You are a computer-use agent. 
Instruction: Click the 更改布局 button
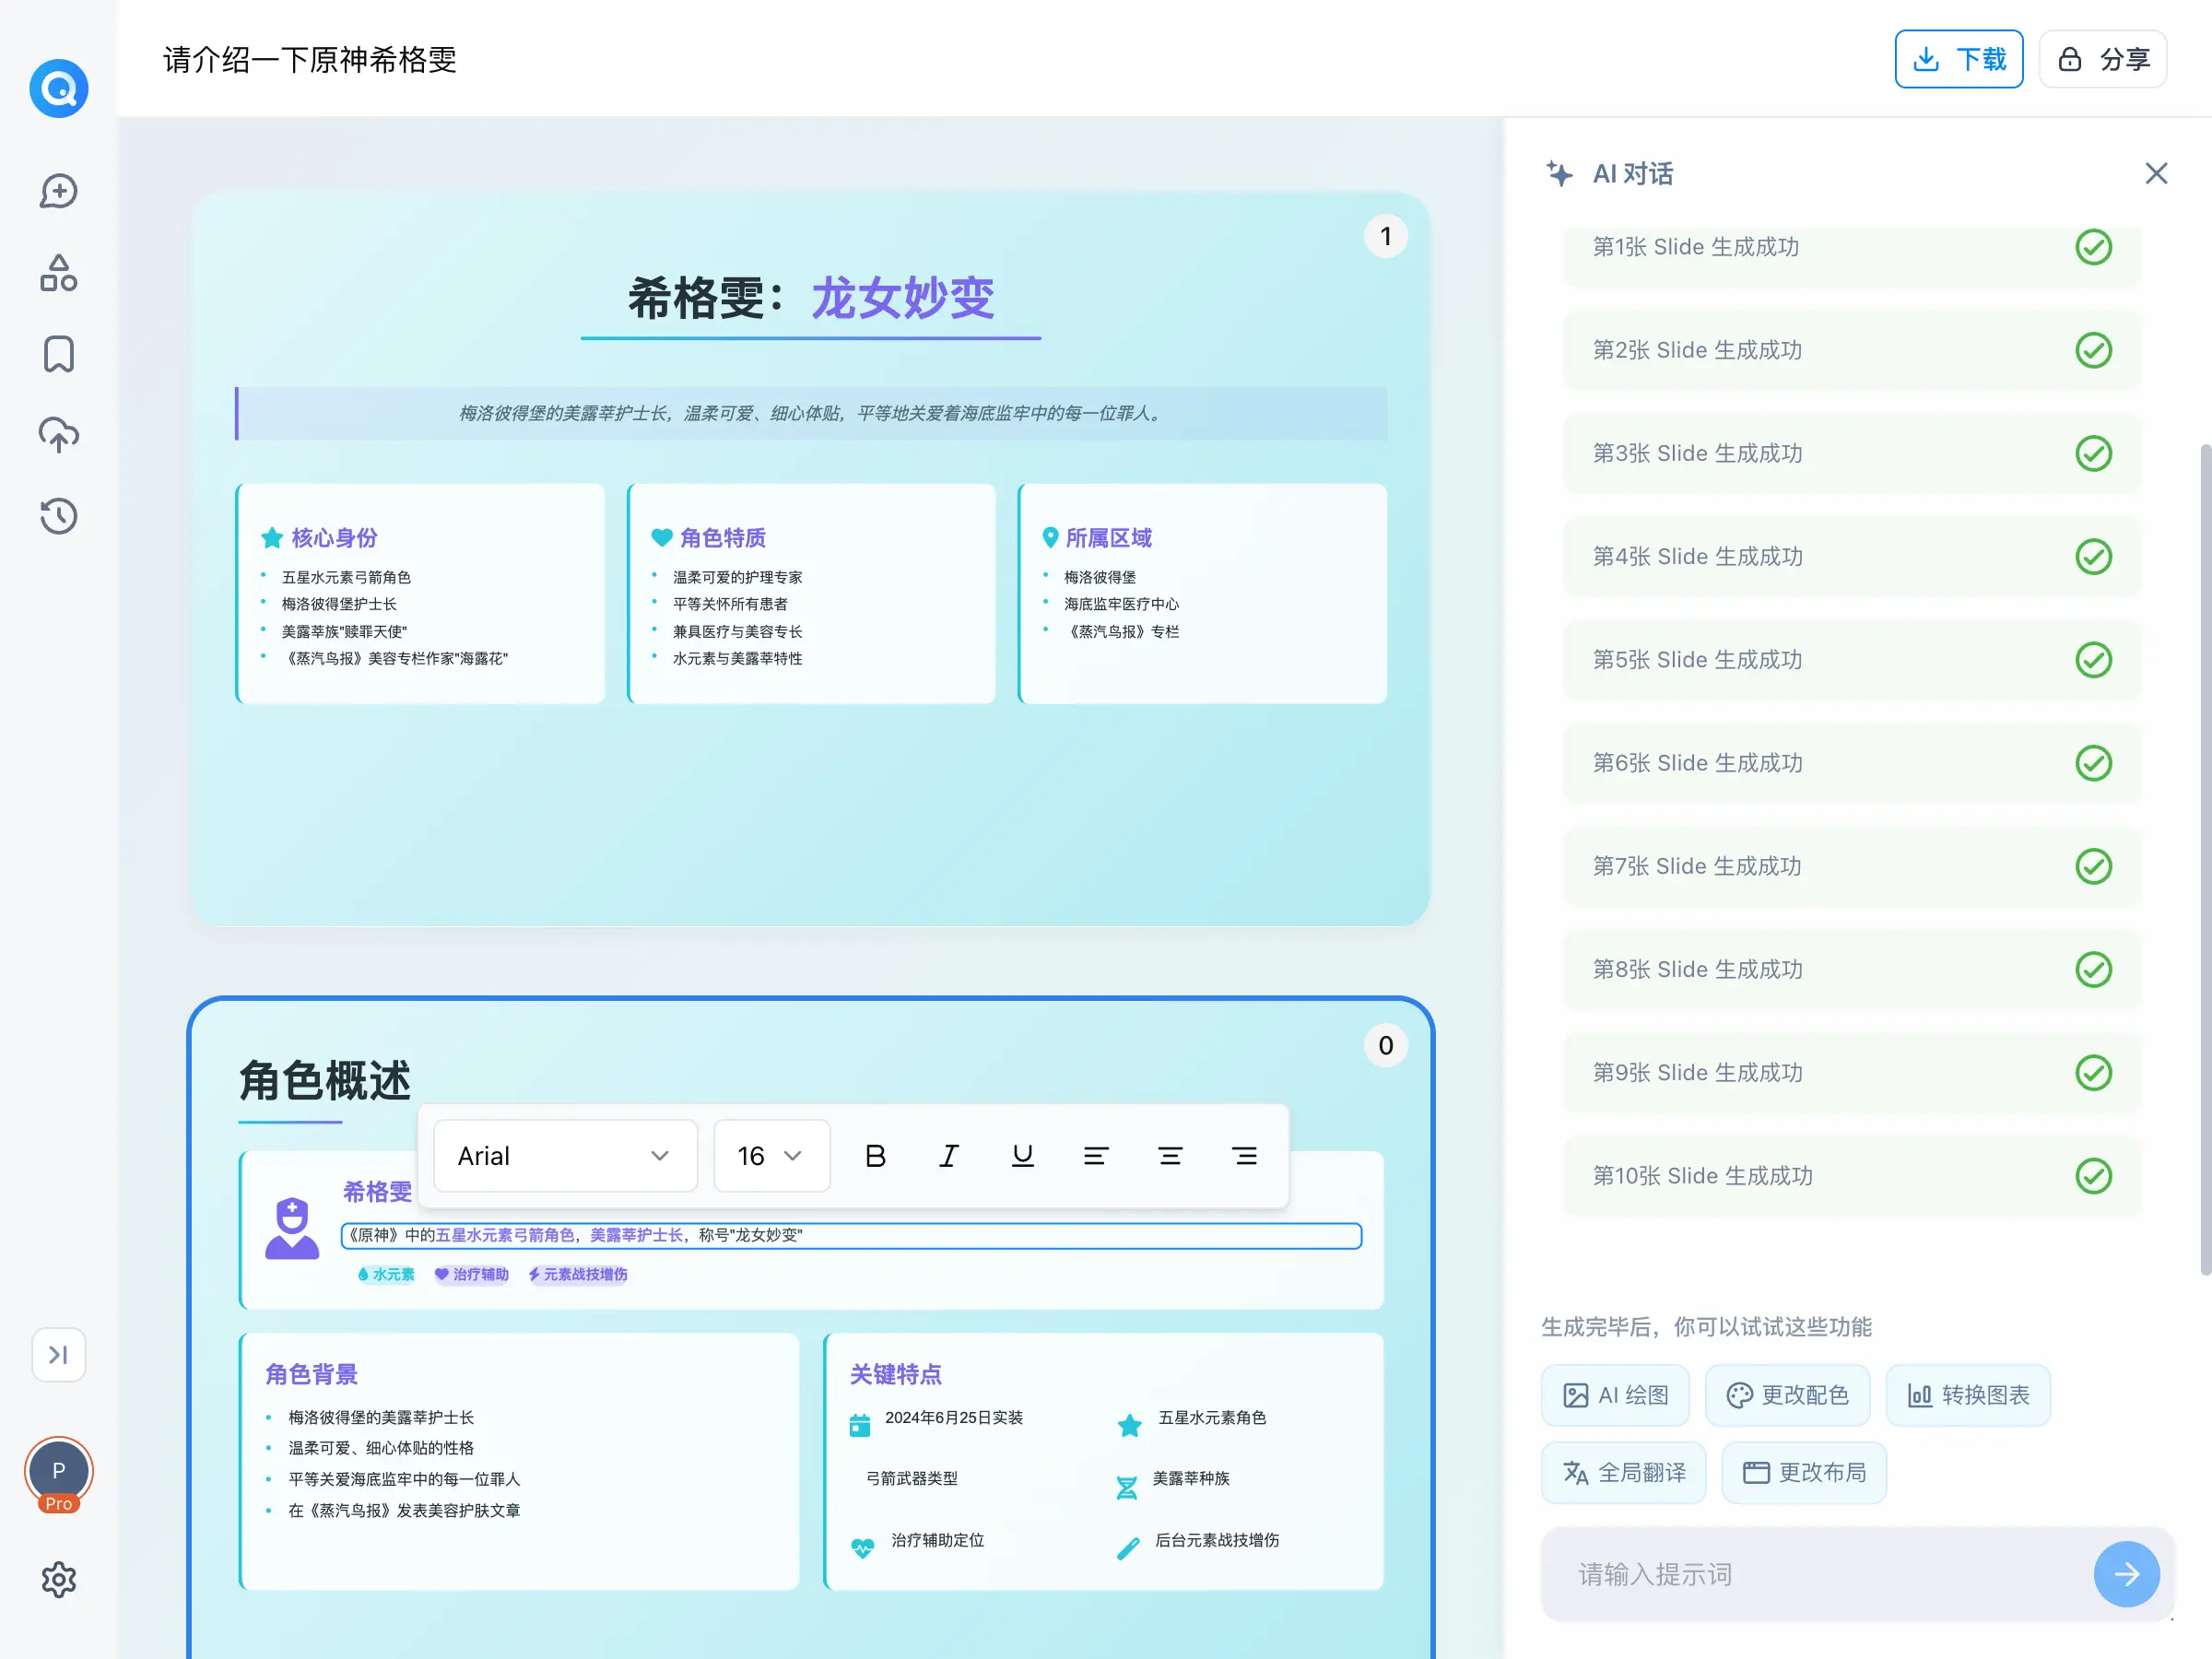pos(1804,1472)
